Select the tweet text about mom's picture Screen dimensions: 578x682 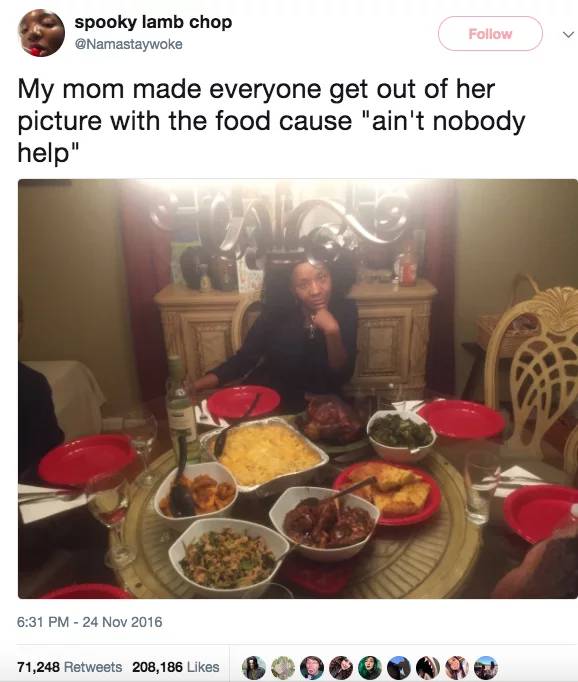coord(271,121)
